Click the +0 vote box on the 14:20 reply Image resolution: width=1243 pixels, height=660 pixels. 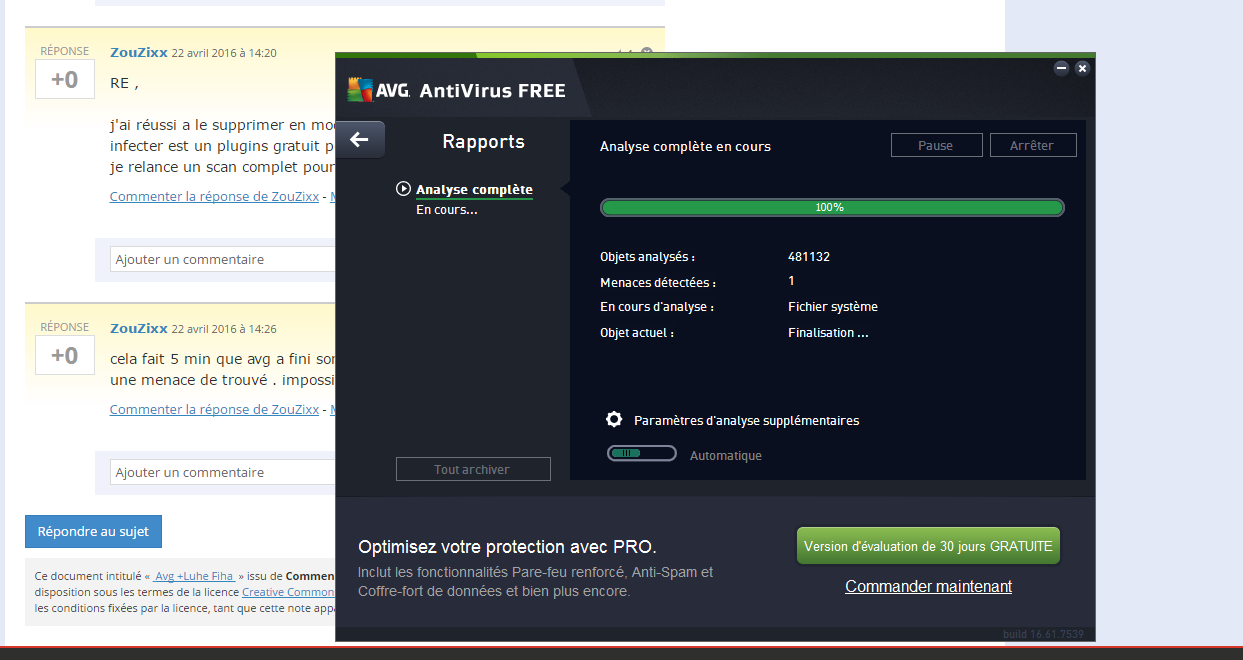(x=65, y=79)
